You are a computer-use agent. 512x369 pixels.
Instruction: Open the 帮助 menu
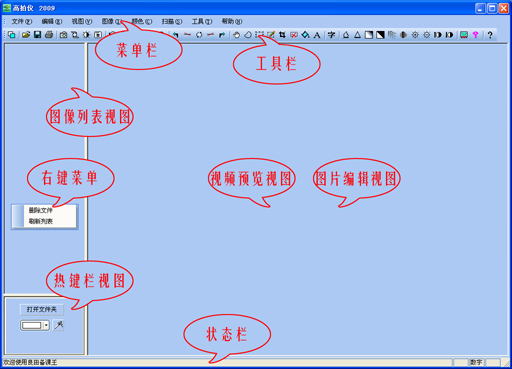[232, 21]
